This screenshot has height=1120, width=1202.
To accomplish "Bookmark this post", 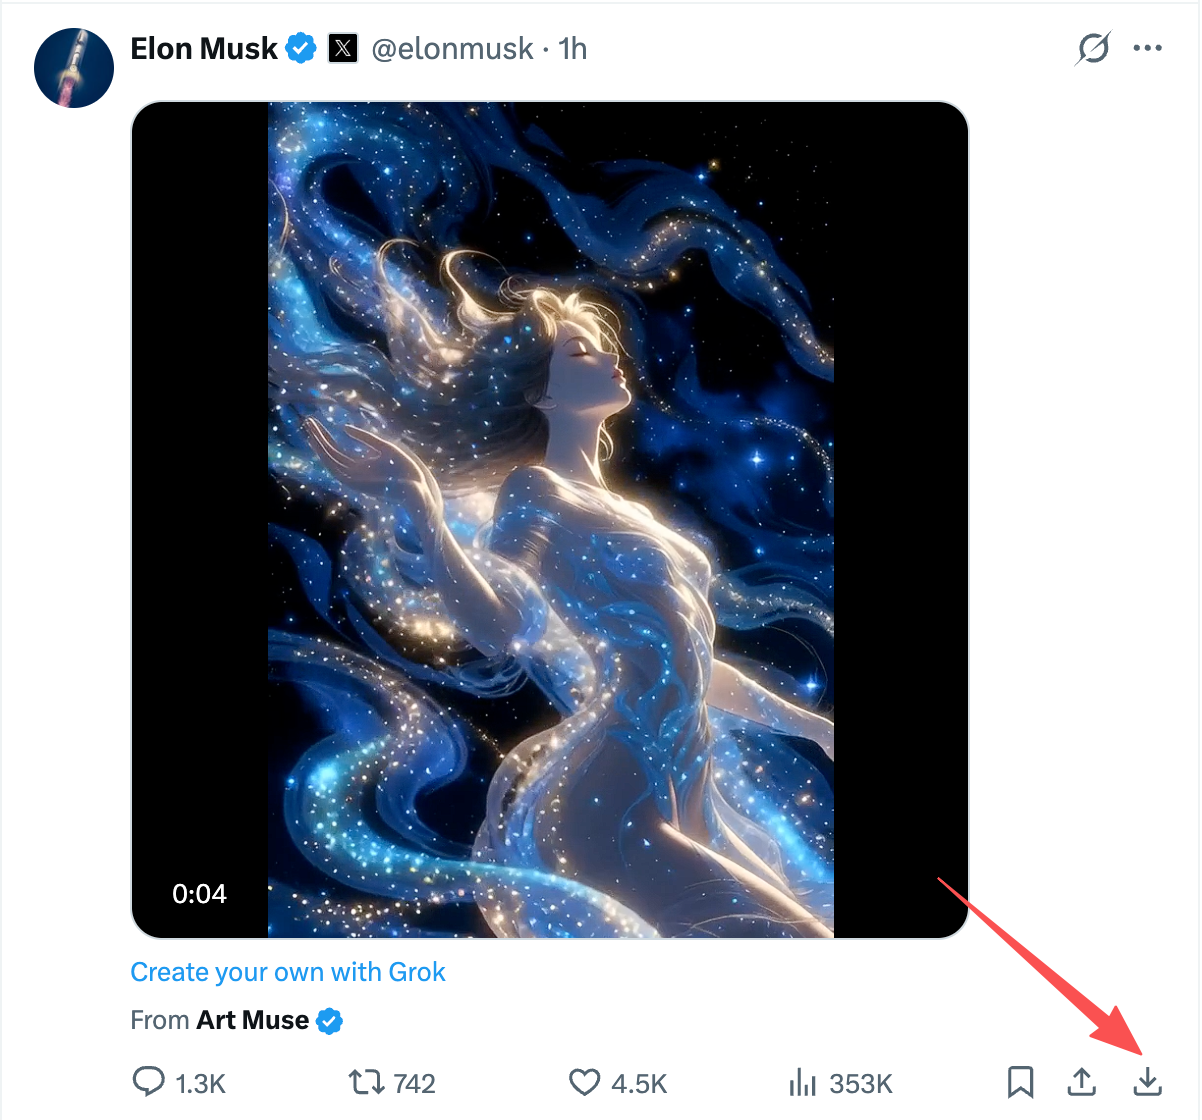I will point(1020,1082).
